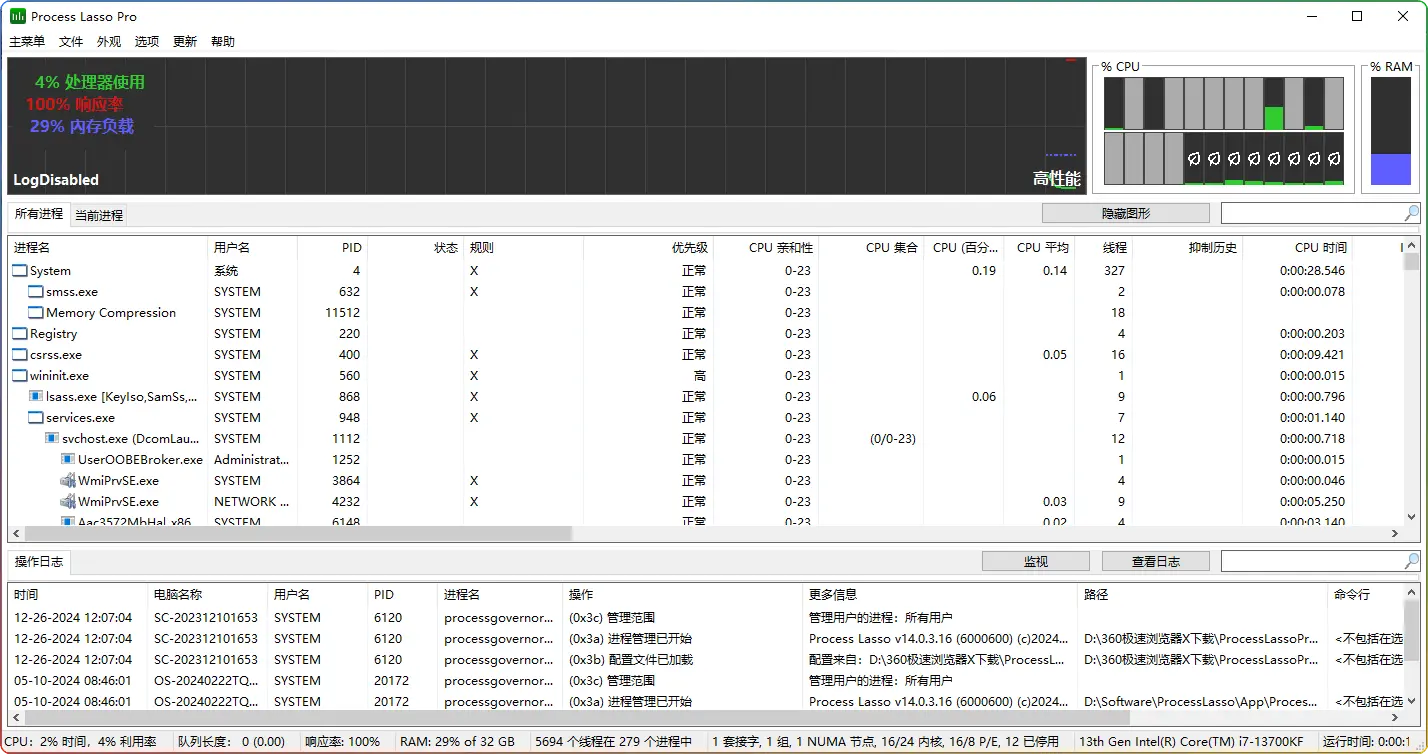Viewport: 1428px width, 754px height.
Task: Click the 29% 内存负载 text
Action: click(82, 126)
